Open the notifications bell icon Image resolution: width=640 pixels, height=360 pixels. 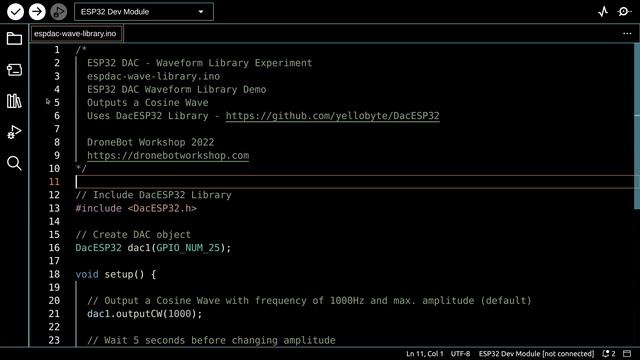coord(609,353)
